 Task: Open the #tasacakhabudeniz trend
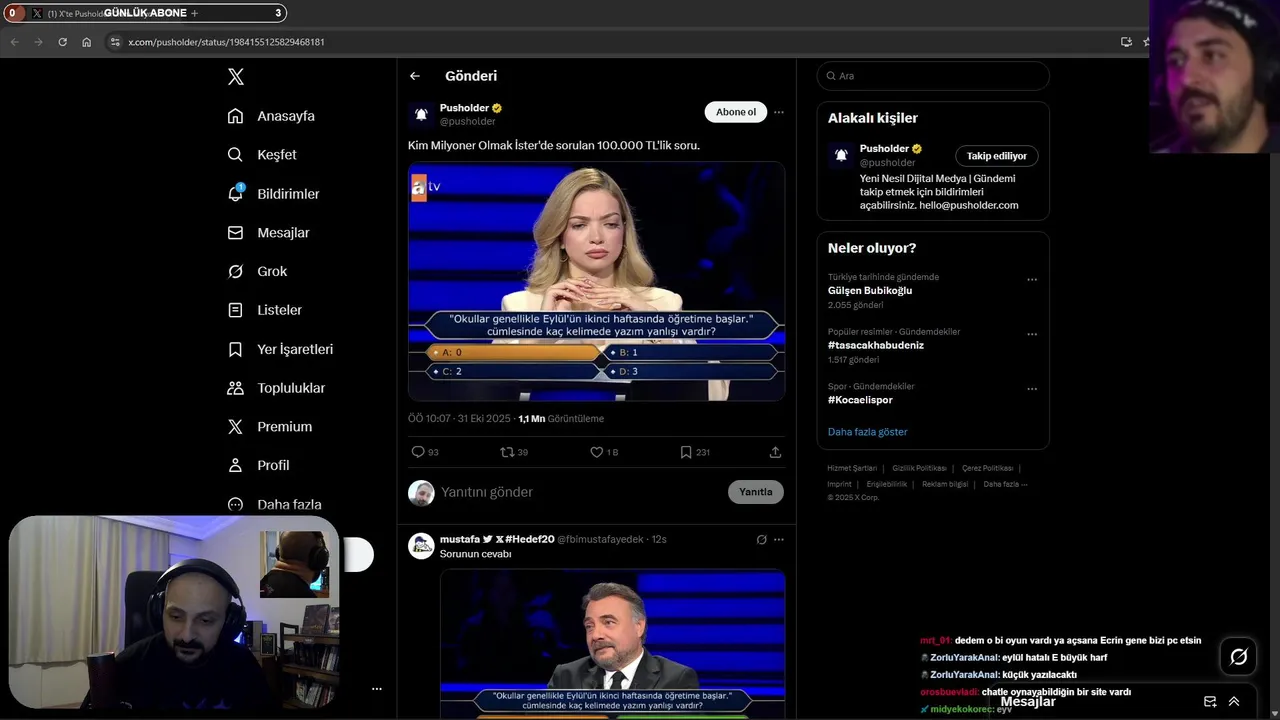876,345
